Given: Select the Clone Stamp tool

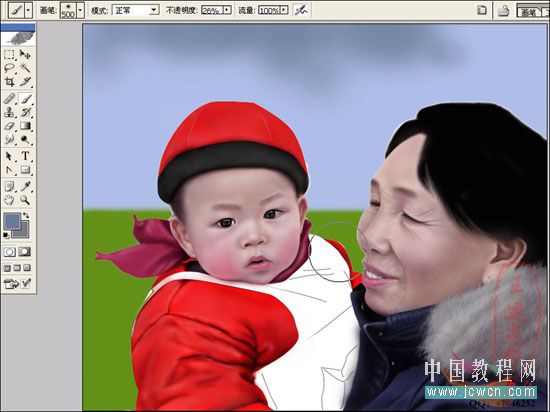Looking at the screenshot, I should point(9,112).
